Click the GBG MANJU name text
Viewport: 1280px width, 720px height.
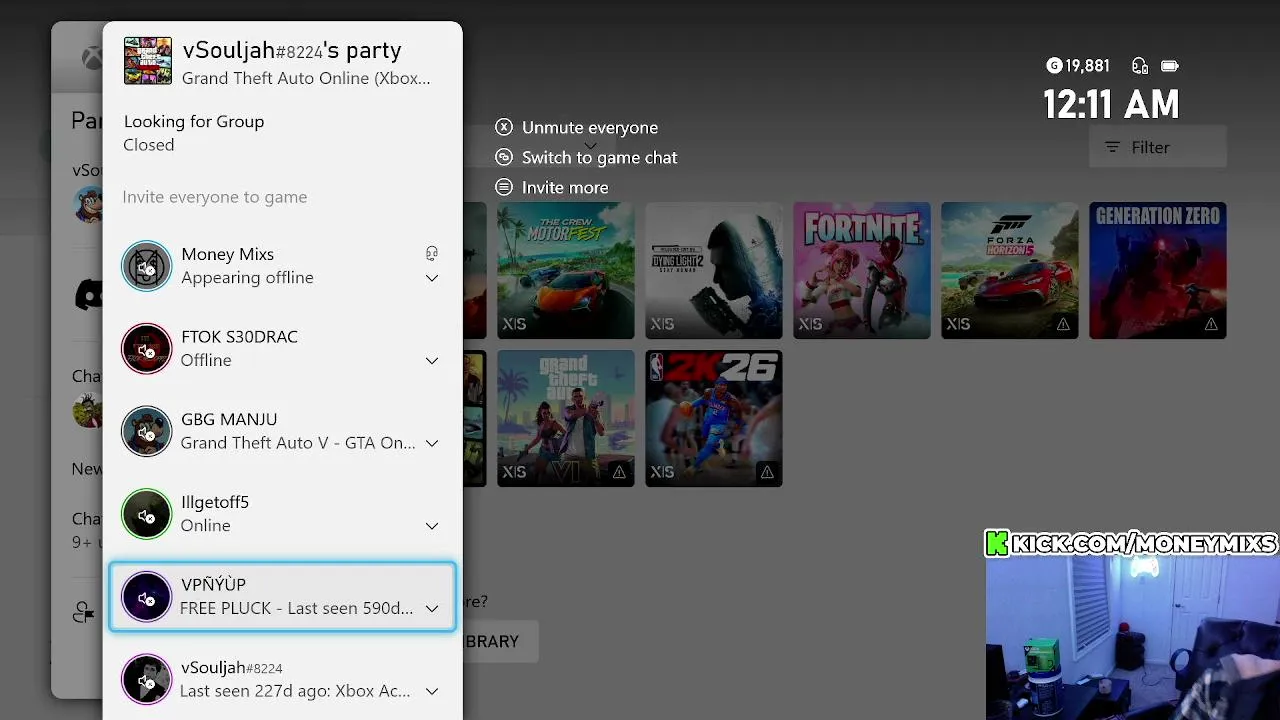229,419
